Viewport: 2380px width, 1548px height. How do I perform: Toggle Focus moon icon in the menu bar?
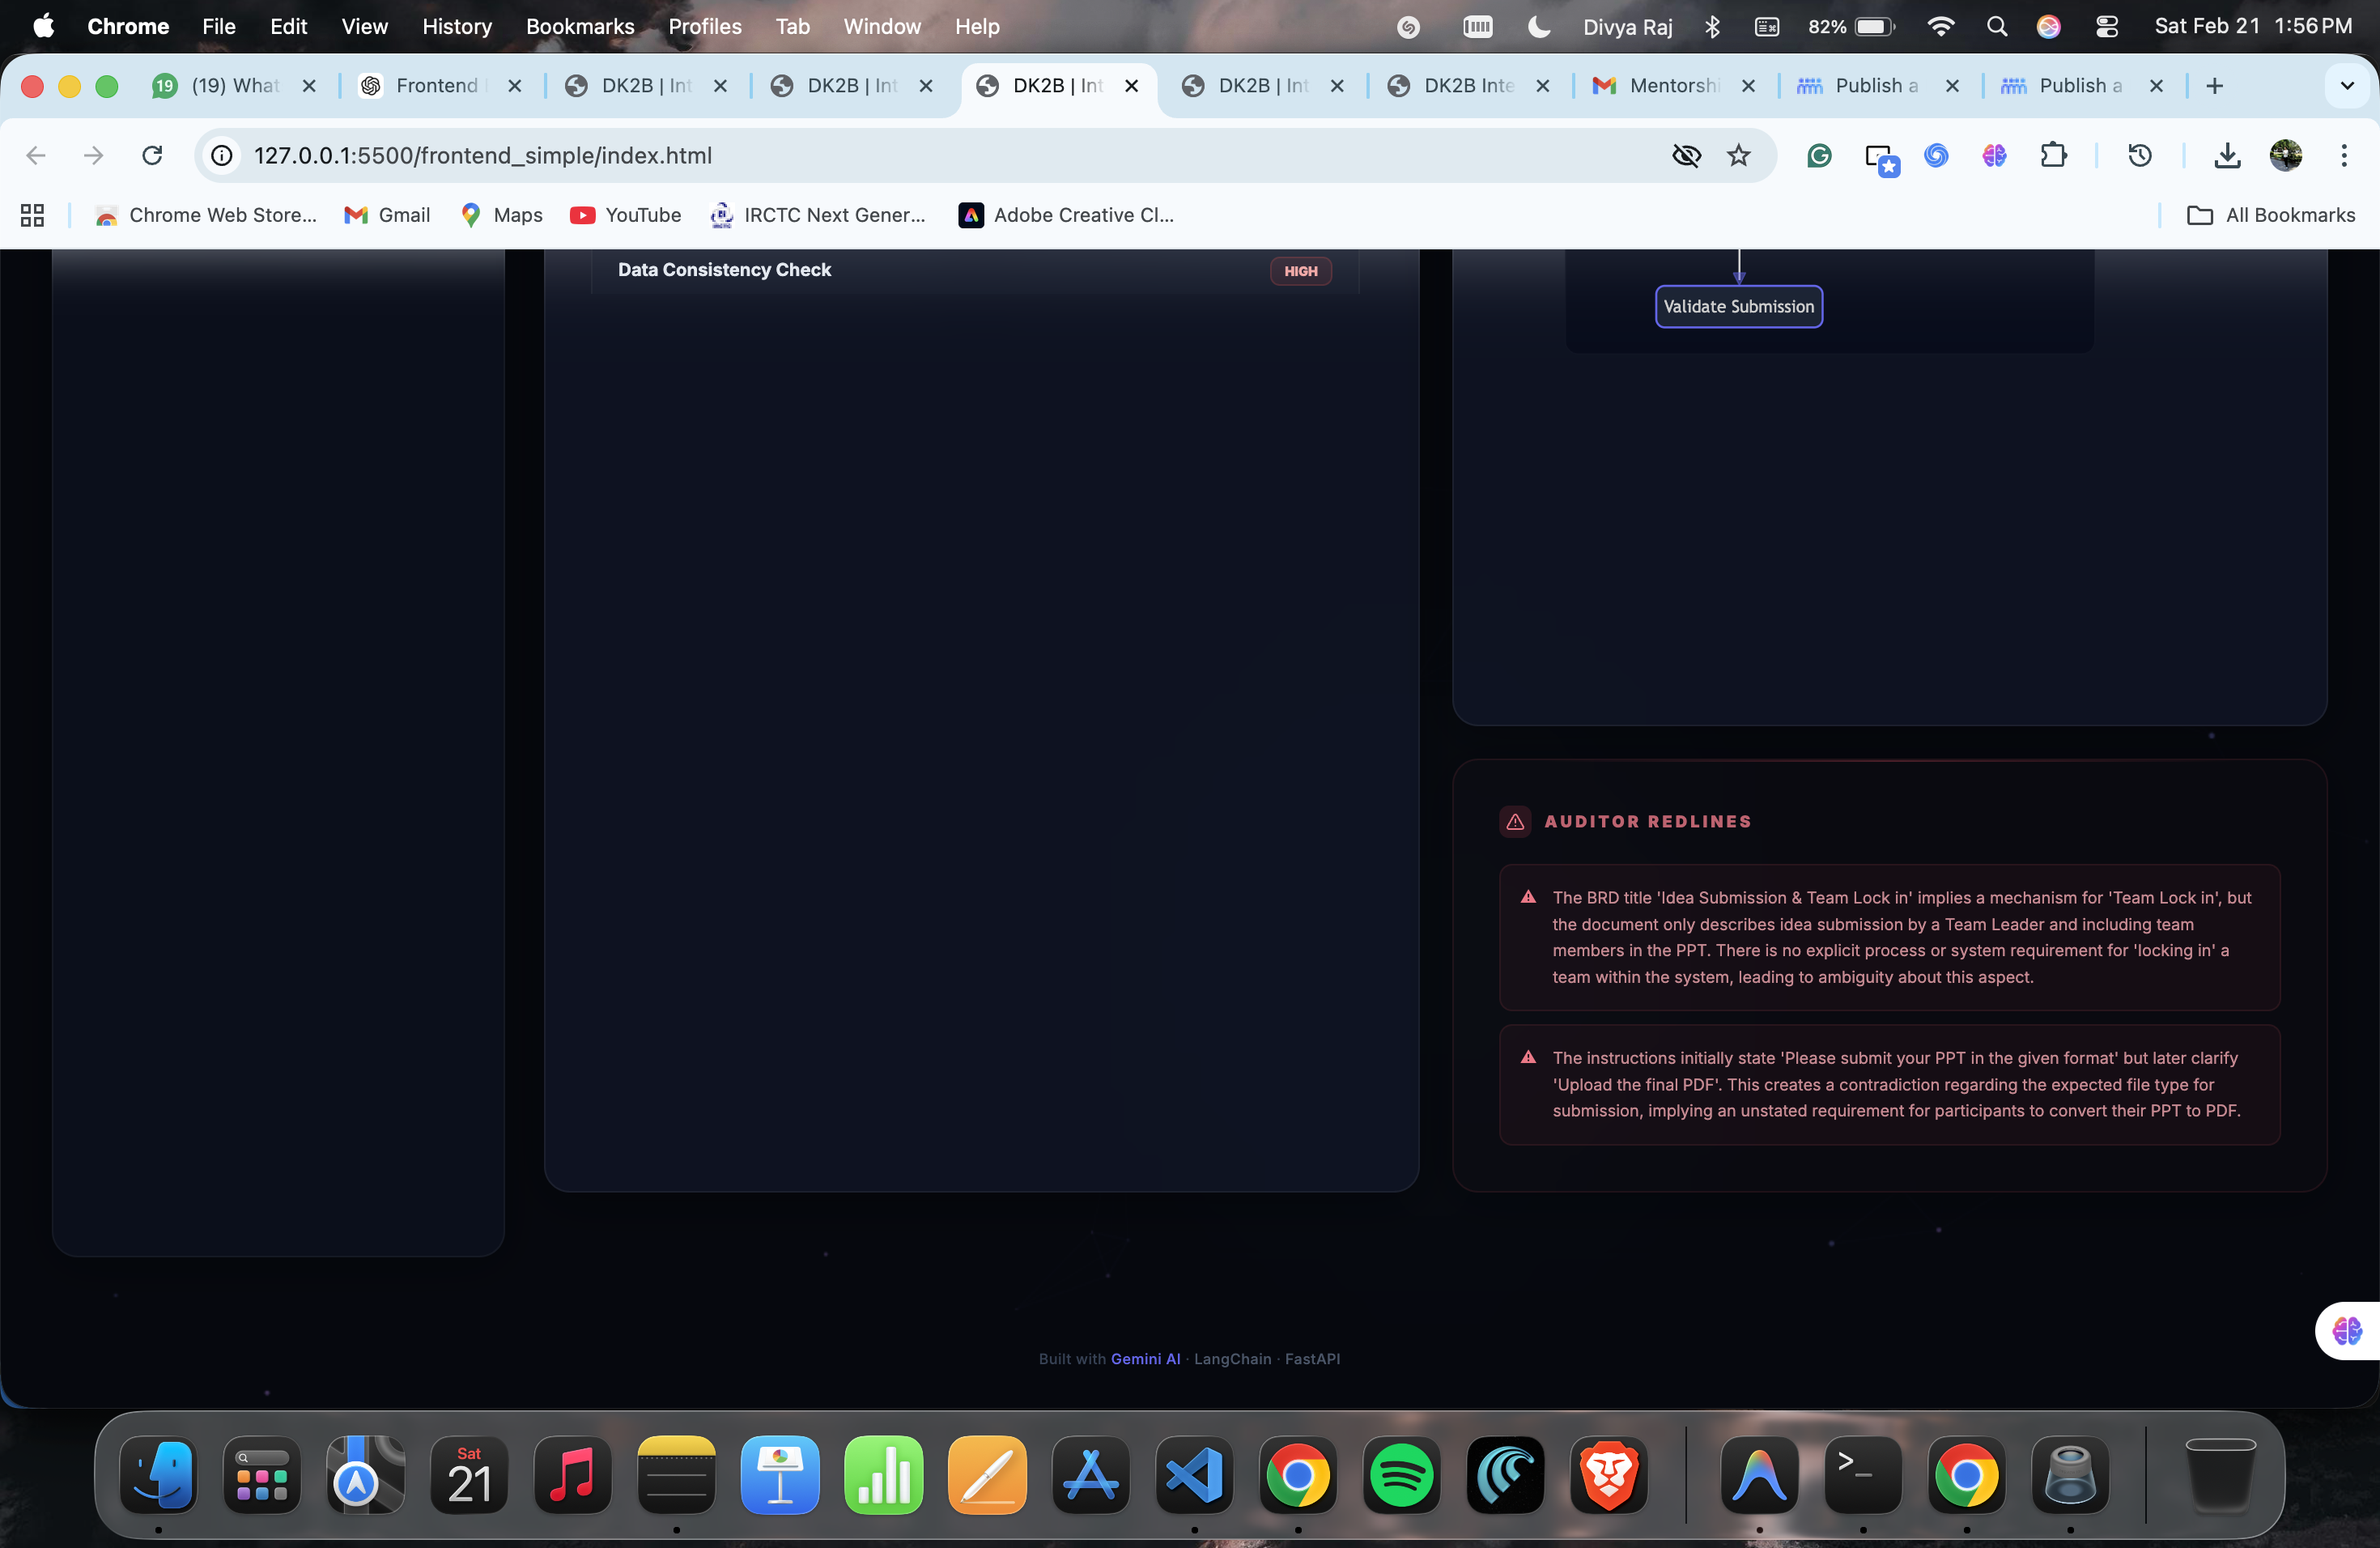1539,27
